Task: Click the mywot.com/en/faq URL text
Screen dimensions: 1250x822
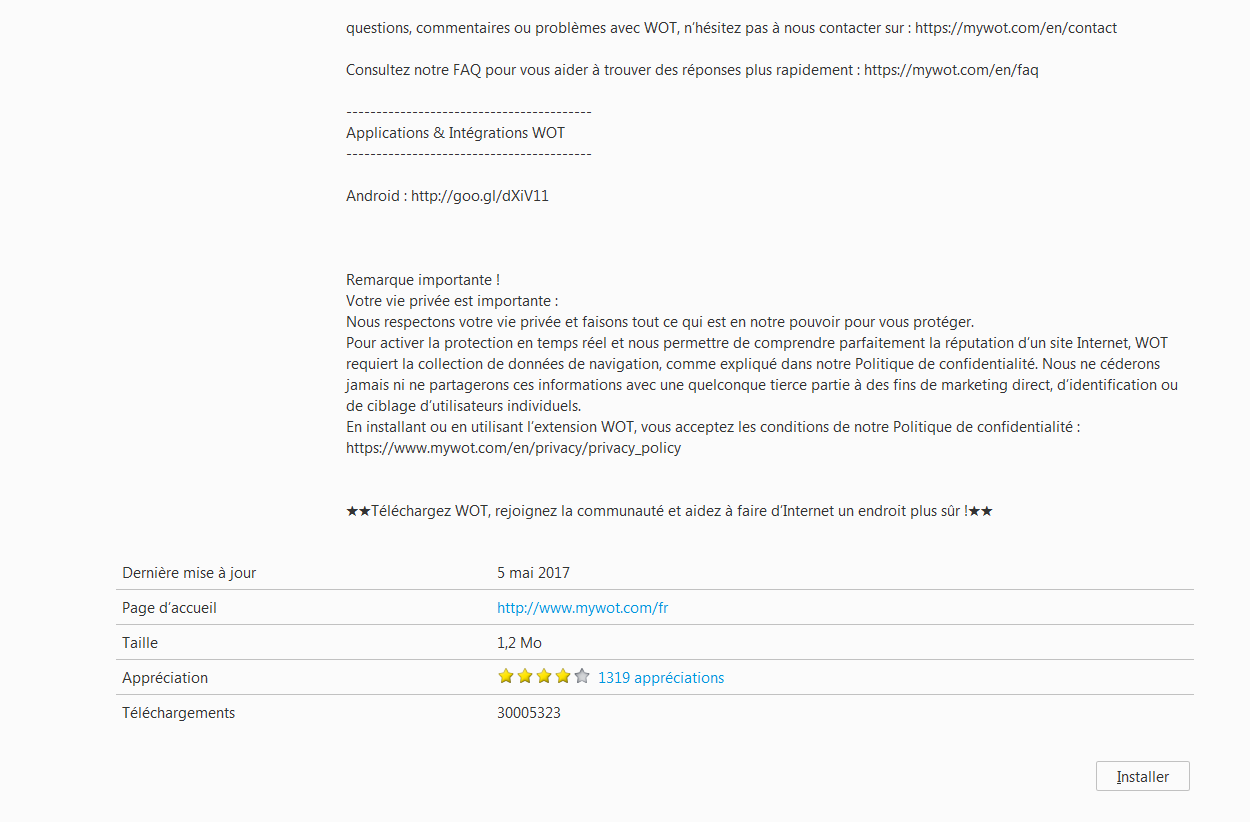Action: click(951, 70)
